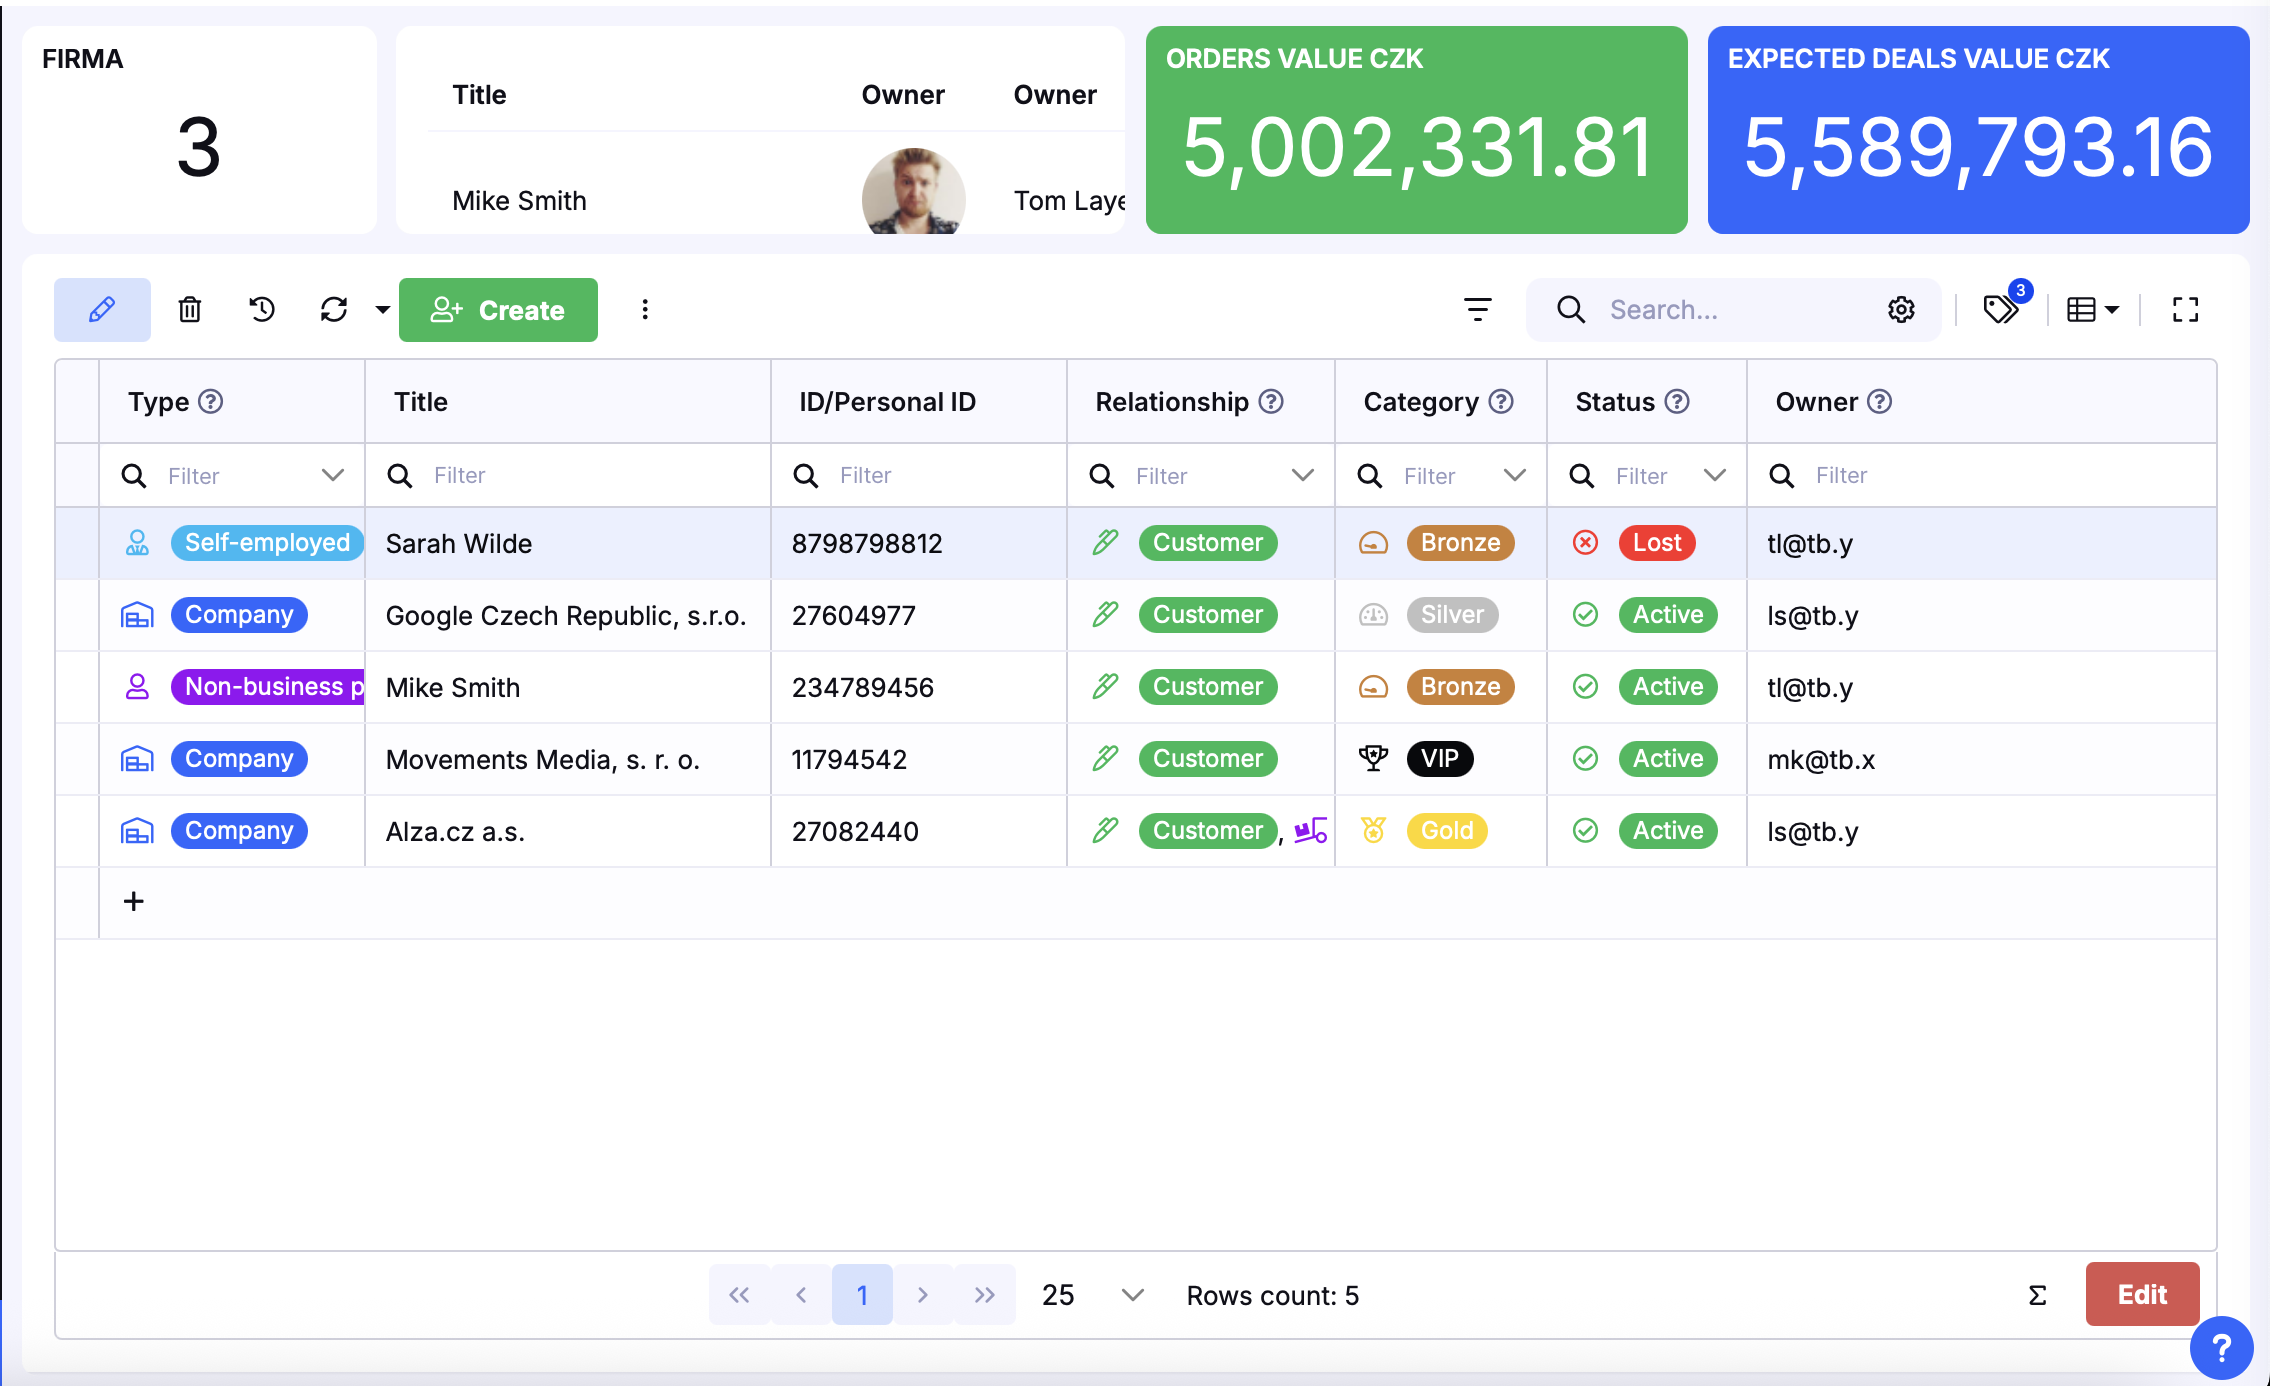Click the refresh arrows icon
Screen dimensions: 2270x1386
point(334,310)
